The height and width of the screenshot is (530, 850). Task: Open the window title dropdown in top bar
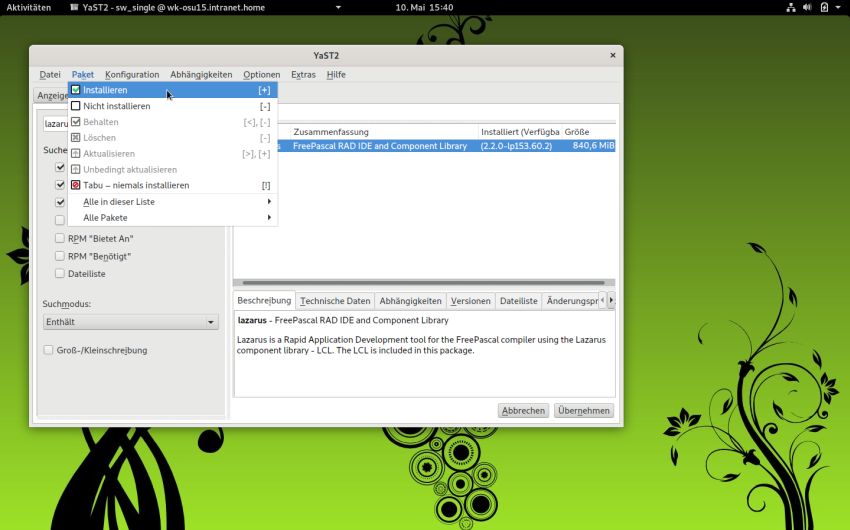(338, 8)
